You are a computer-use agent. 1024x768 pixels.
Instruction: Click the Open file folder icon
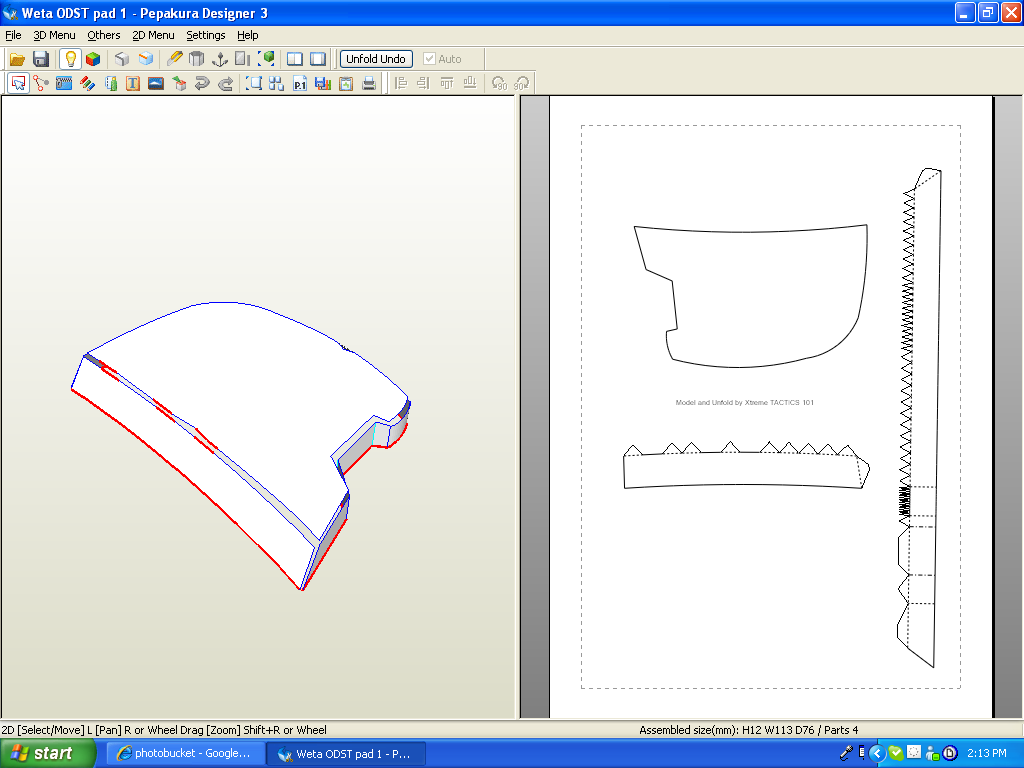tap(17, 59)
